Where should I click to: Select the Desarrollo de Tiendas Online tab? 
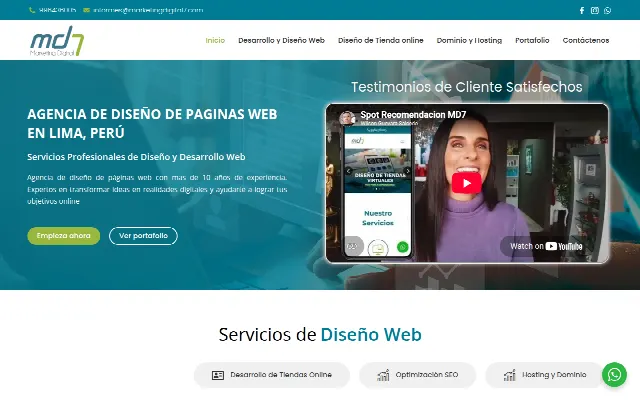pos(272,375)
